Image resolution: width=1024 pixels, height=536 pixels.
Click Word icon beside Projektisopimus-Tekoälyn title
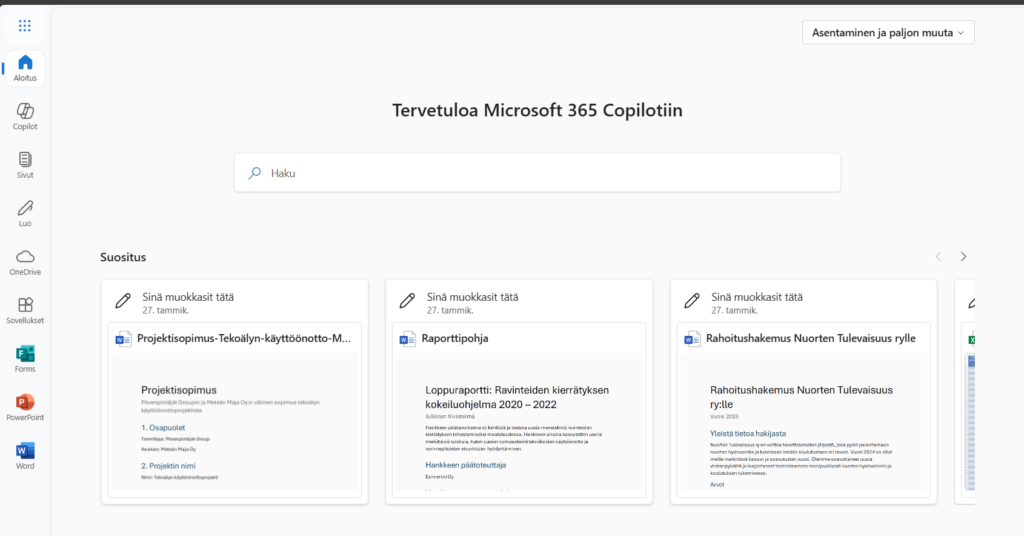123,339
